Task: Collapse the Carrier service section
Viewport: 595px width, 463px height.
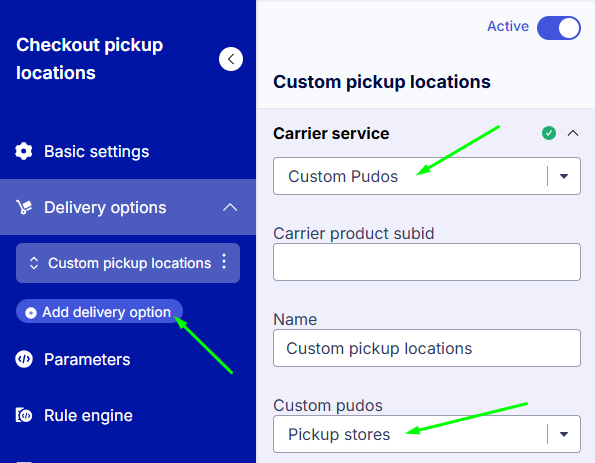Action: [x=573, y=133]
